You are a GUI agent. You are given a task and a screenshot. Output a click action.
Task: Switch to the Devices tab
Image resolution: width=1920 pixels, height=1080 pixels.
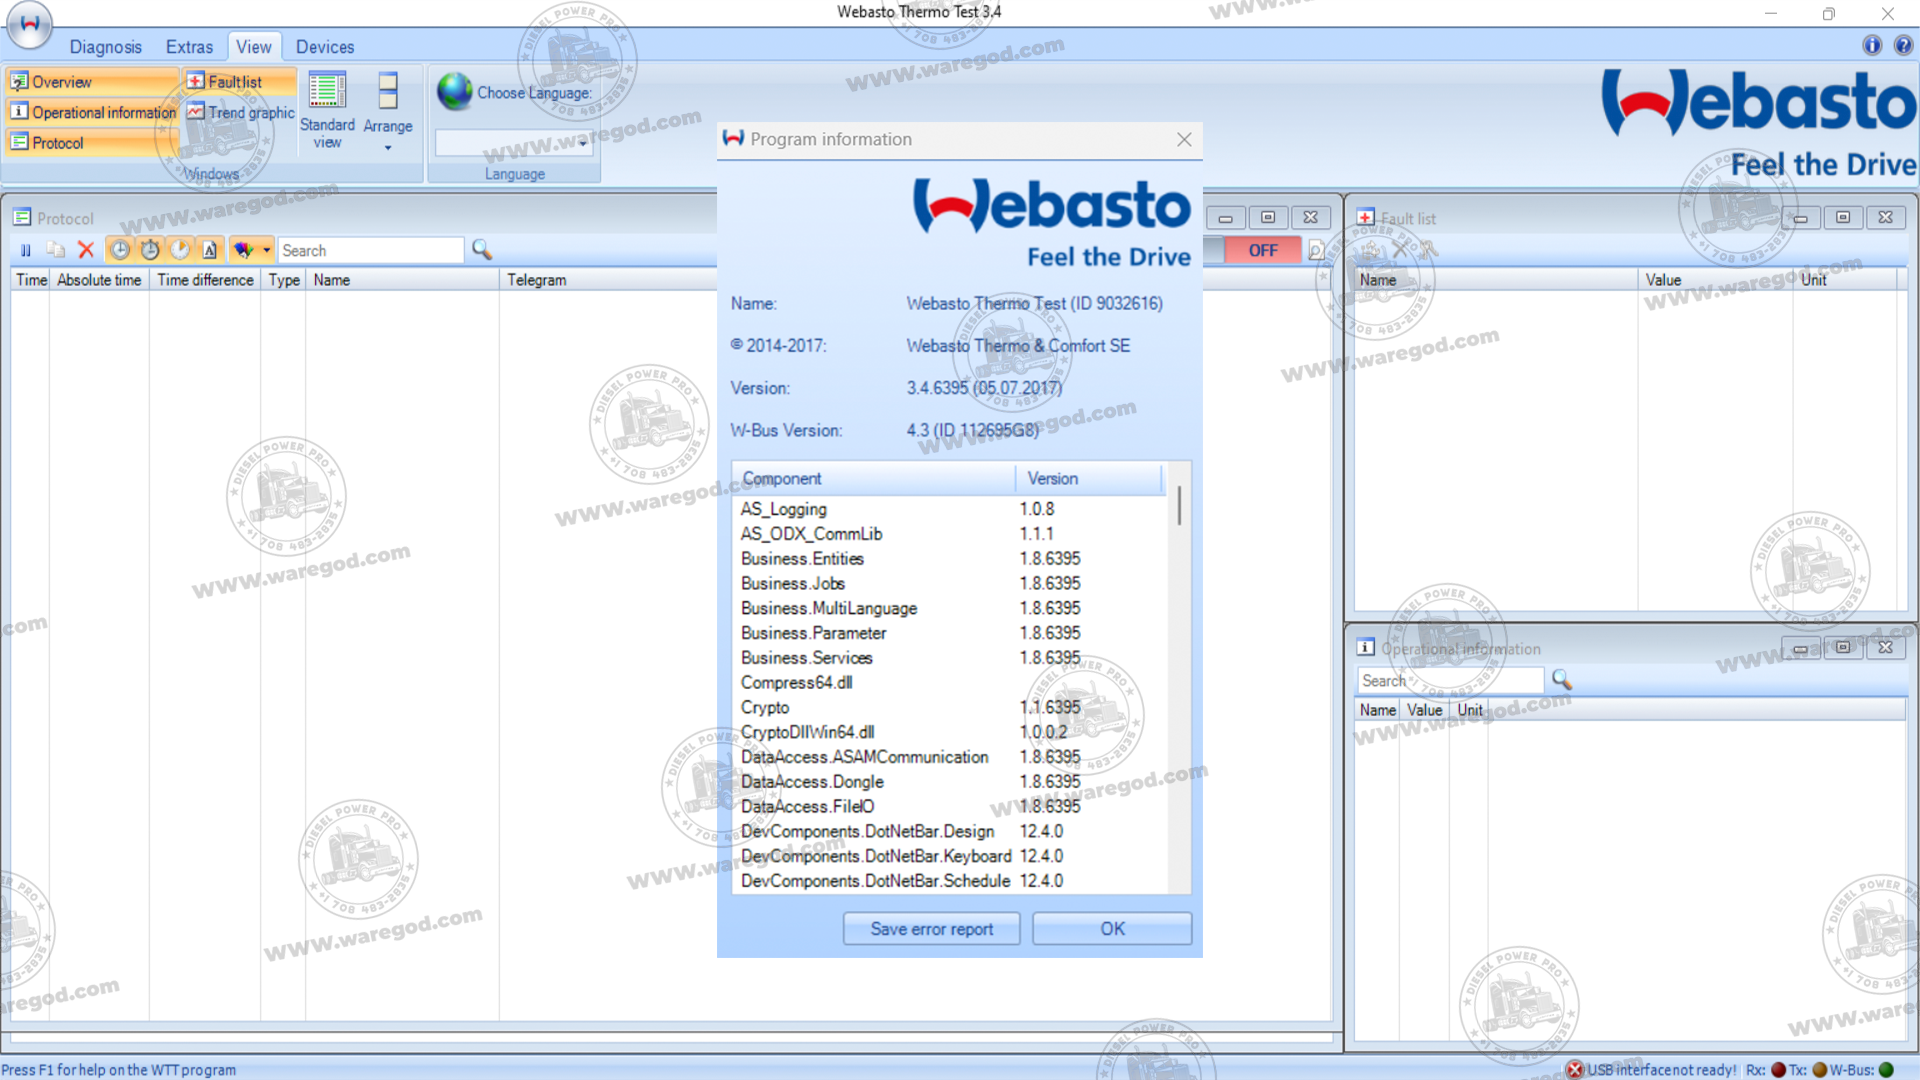point(324,47)
